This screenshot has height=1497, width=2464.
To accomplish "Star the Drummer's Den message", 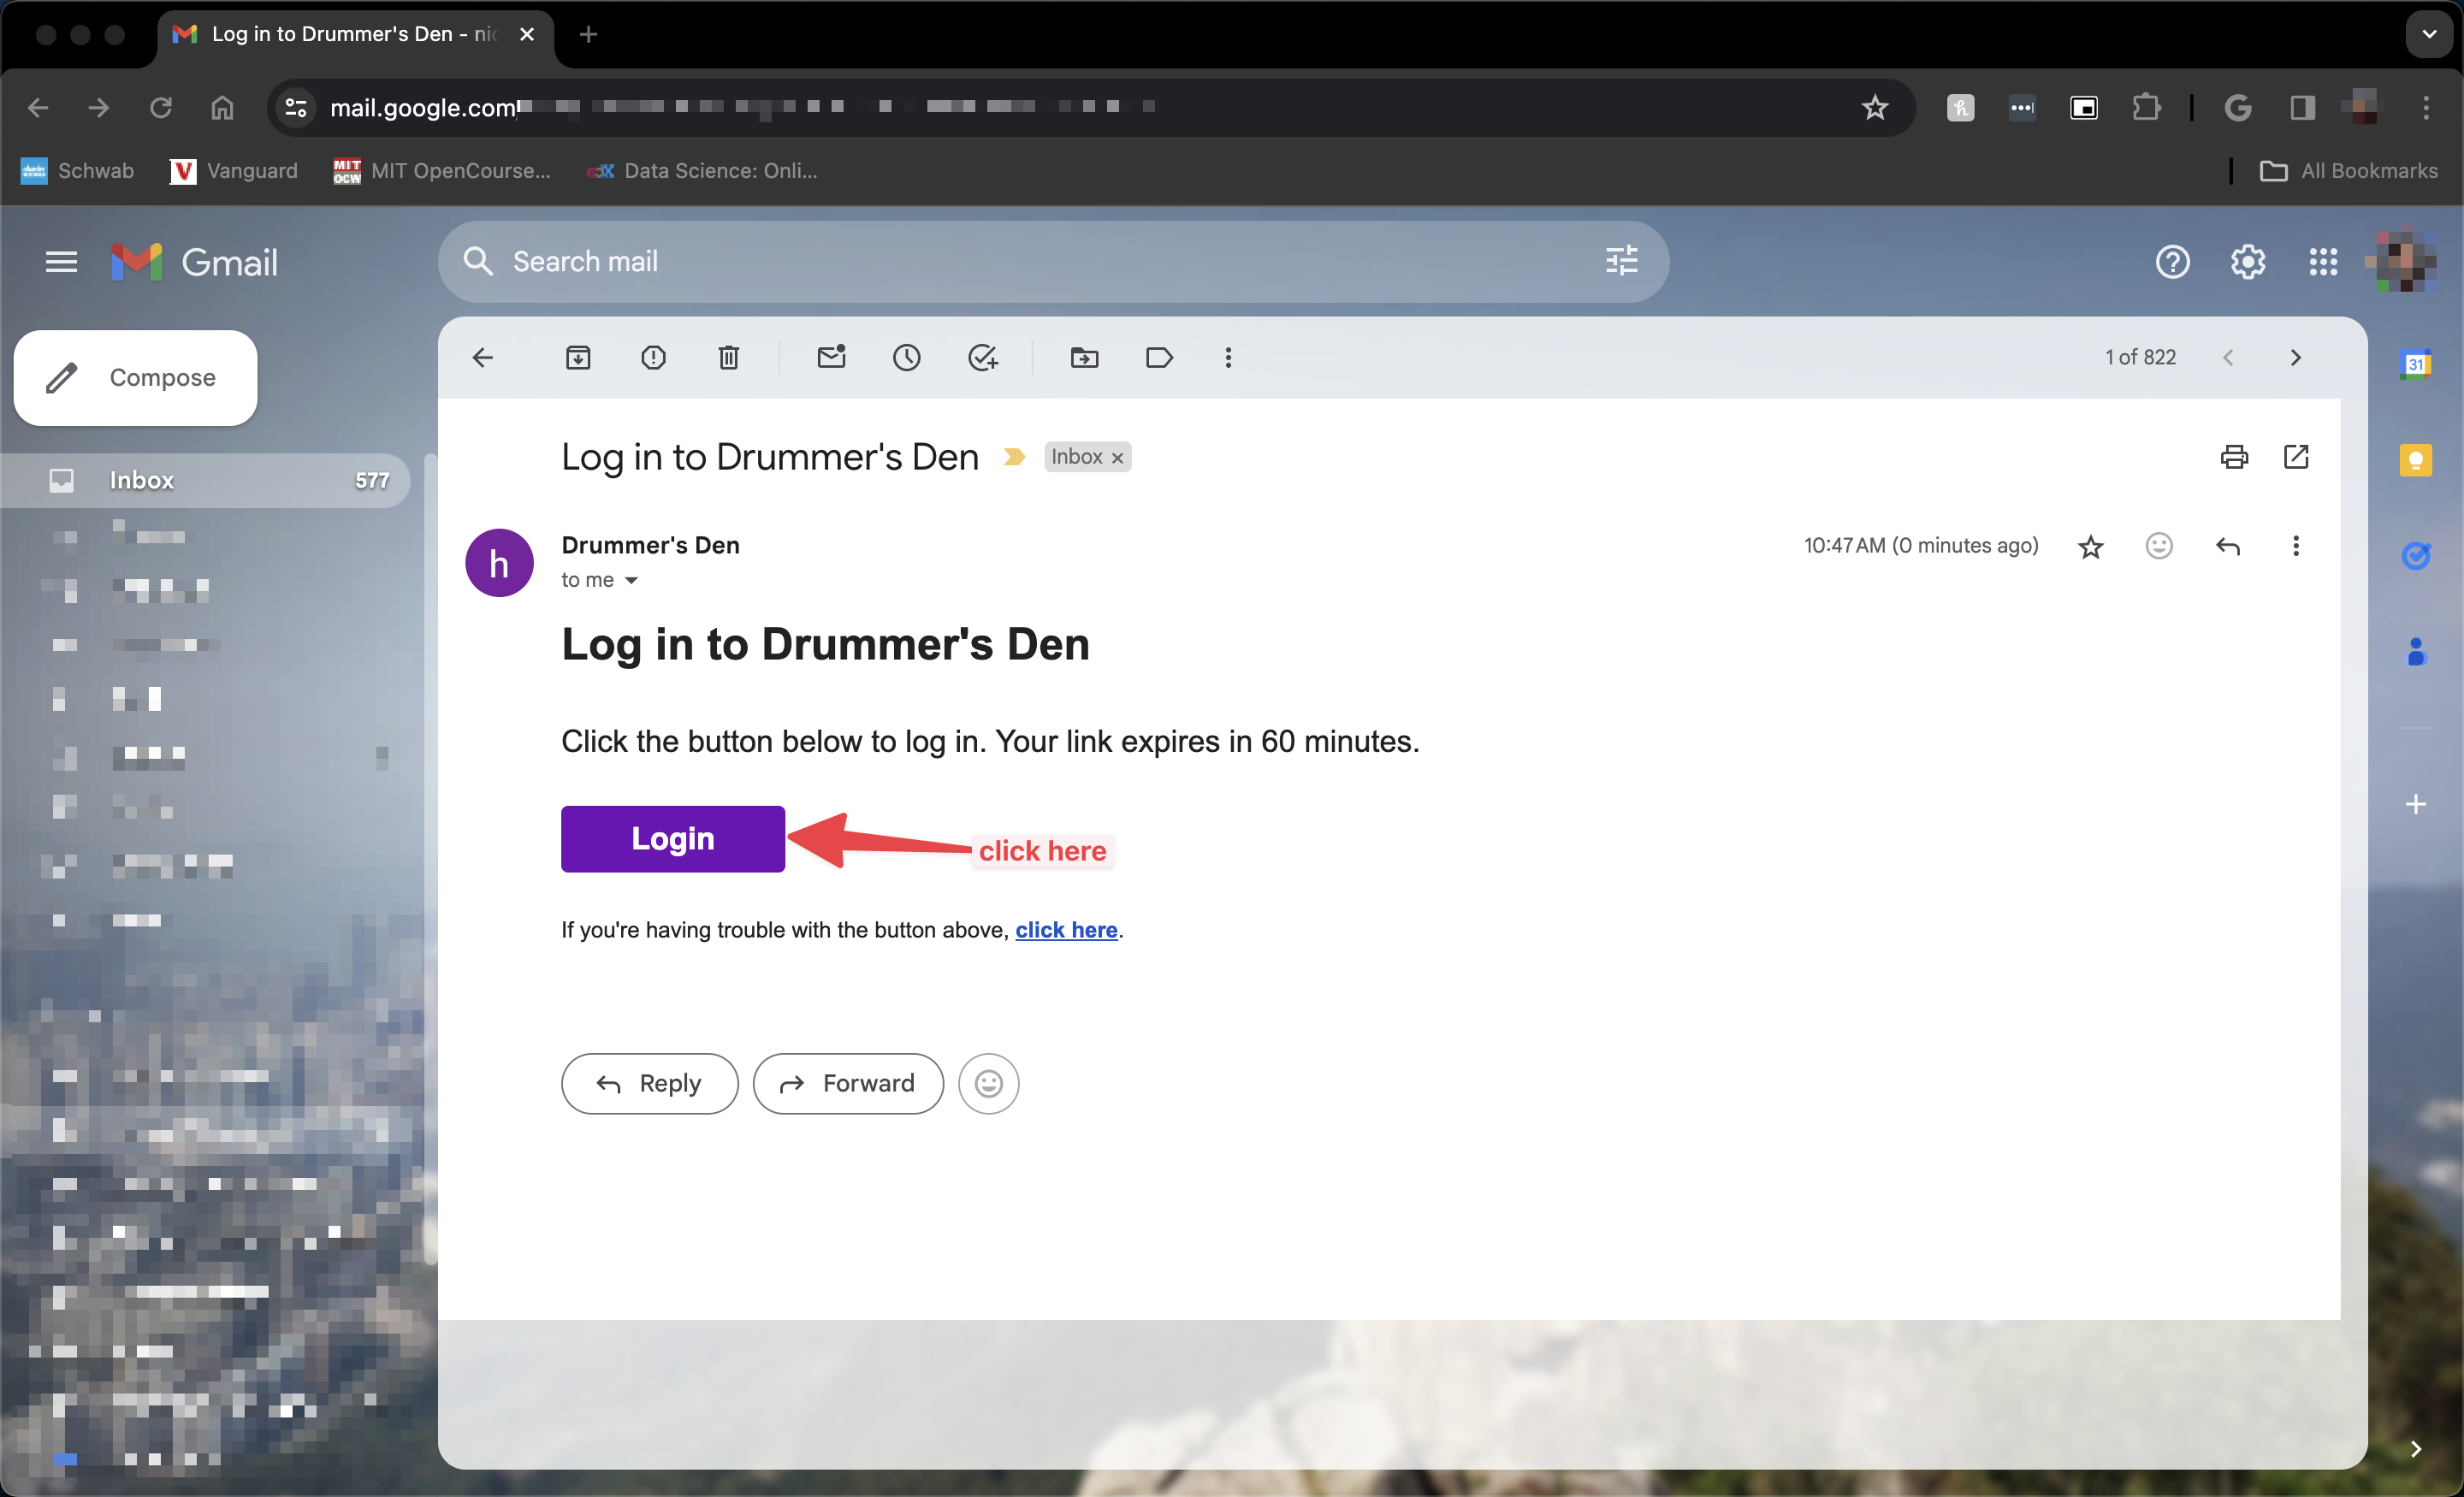I will 2090,546.
